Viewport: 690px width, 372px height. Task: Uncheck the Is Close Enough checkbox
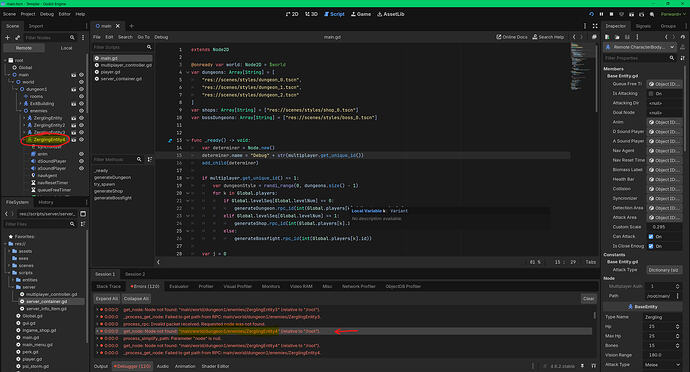click(651, 246)
